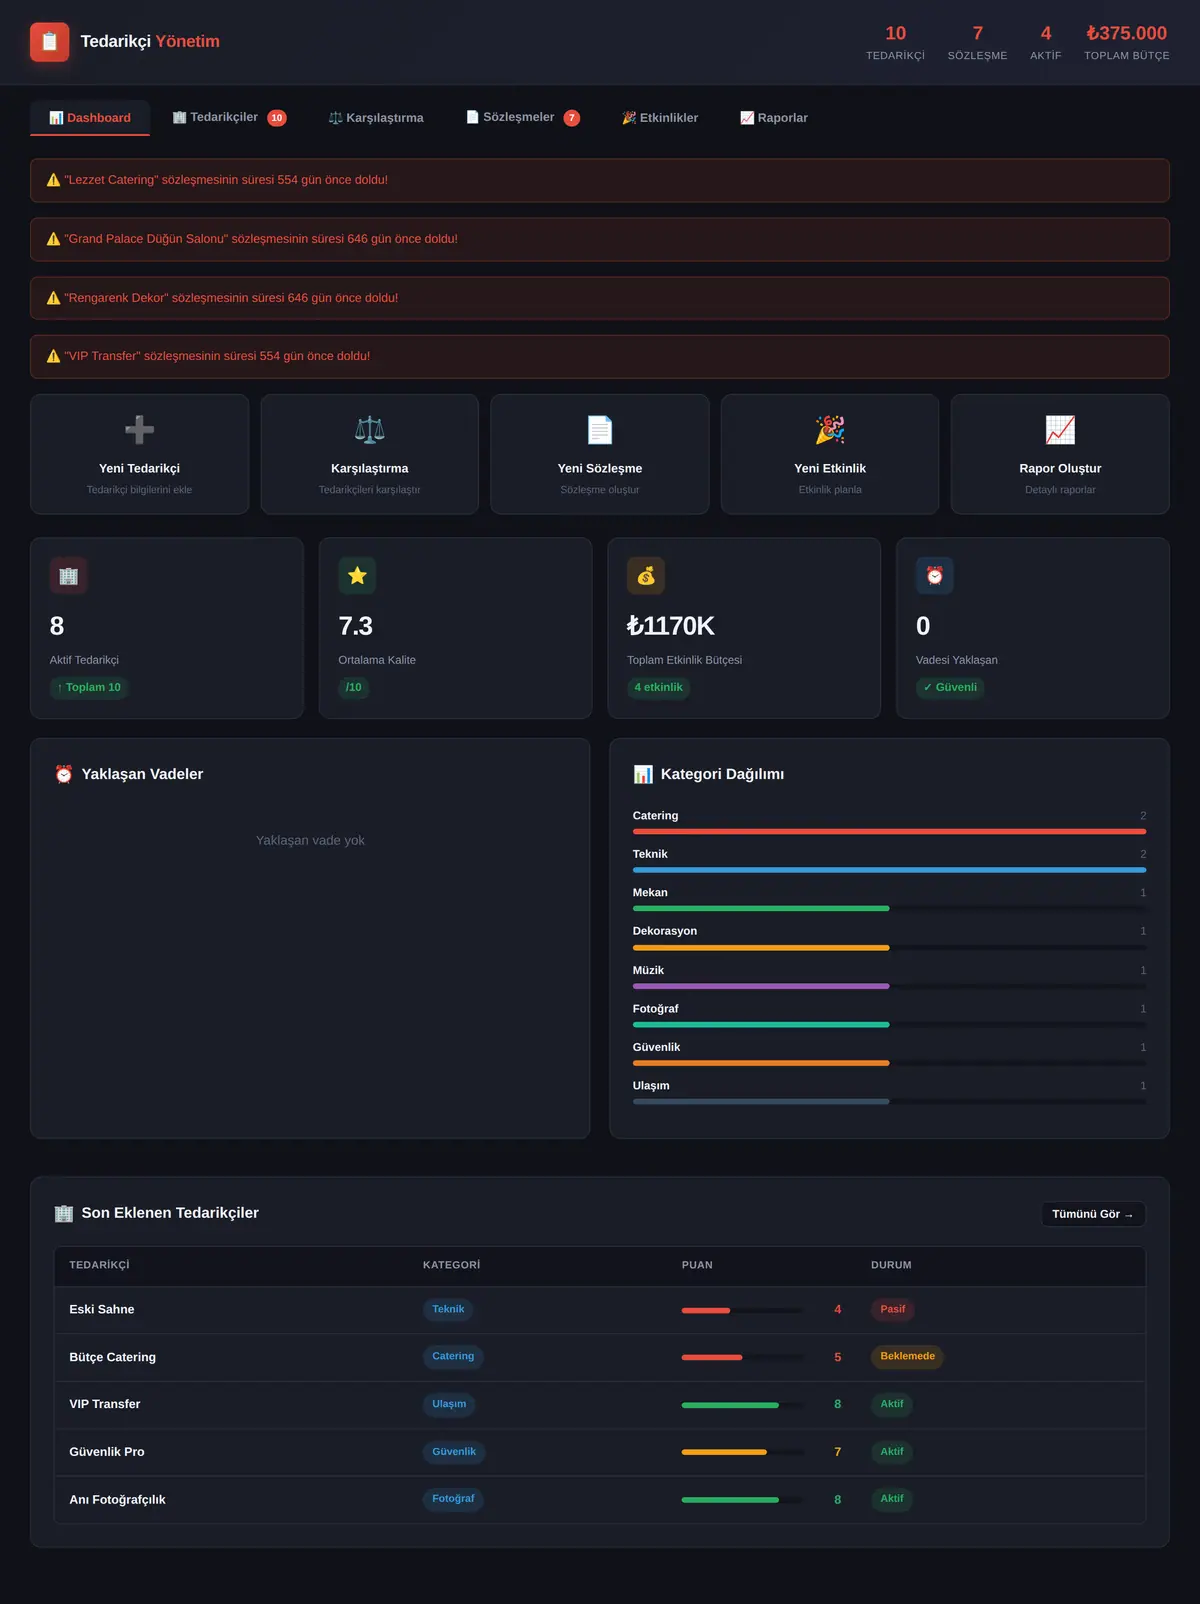Viewport: 1200px width, 1604px height.
Task: Click the Tümünü Gör button
Action: pyautogui.click(x=1093, y=1214)
